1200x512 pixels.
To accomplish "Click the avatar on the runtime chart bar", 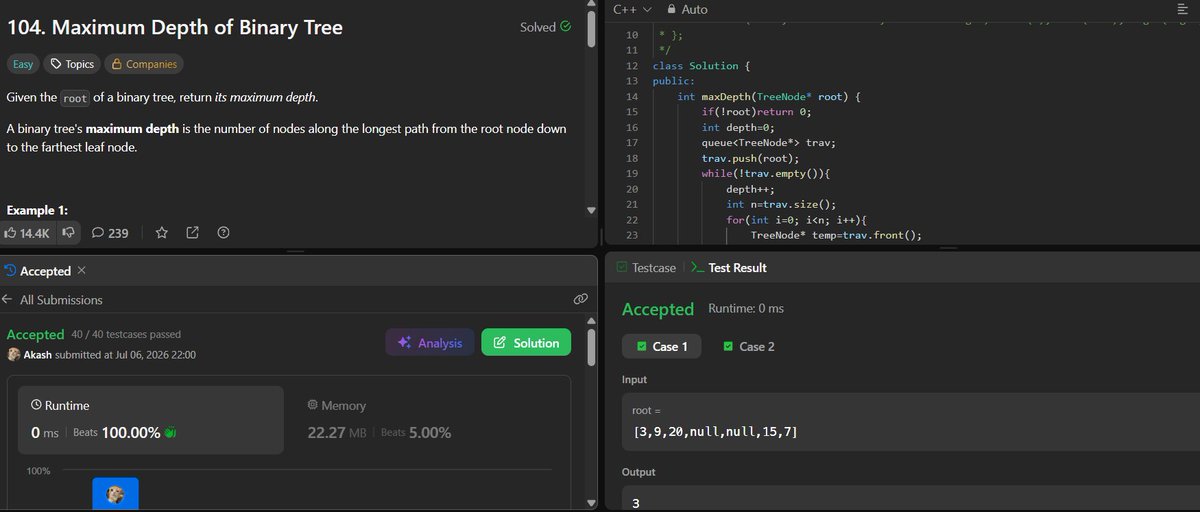I will point(116,494).
